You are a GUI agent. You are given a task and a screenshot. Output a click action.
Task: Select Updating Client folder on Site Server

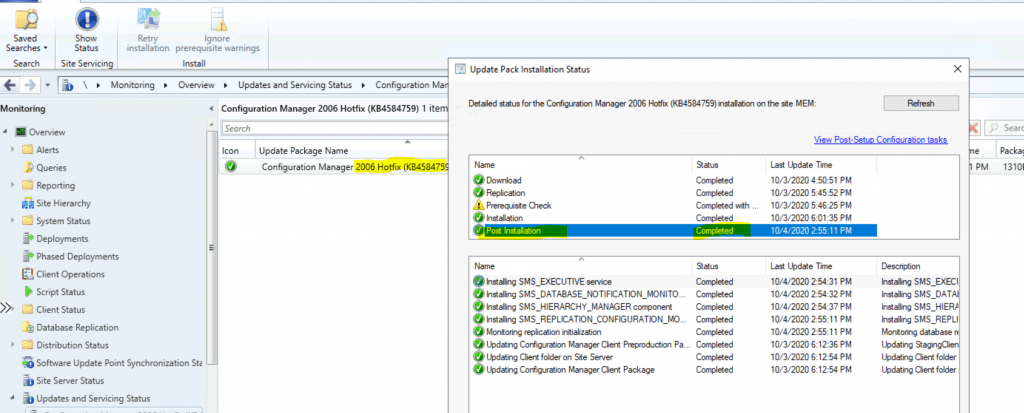(x=714, y=357)
